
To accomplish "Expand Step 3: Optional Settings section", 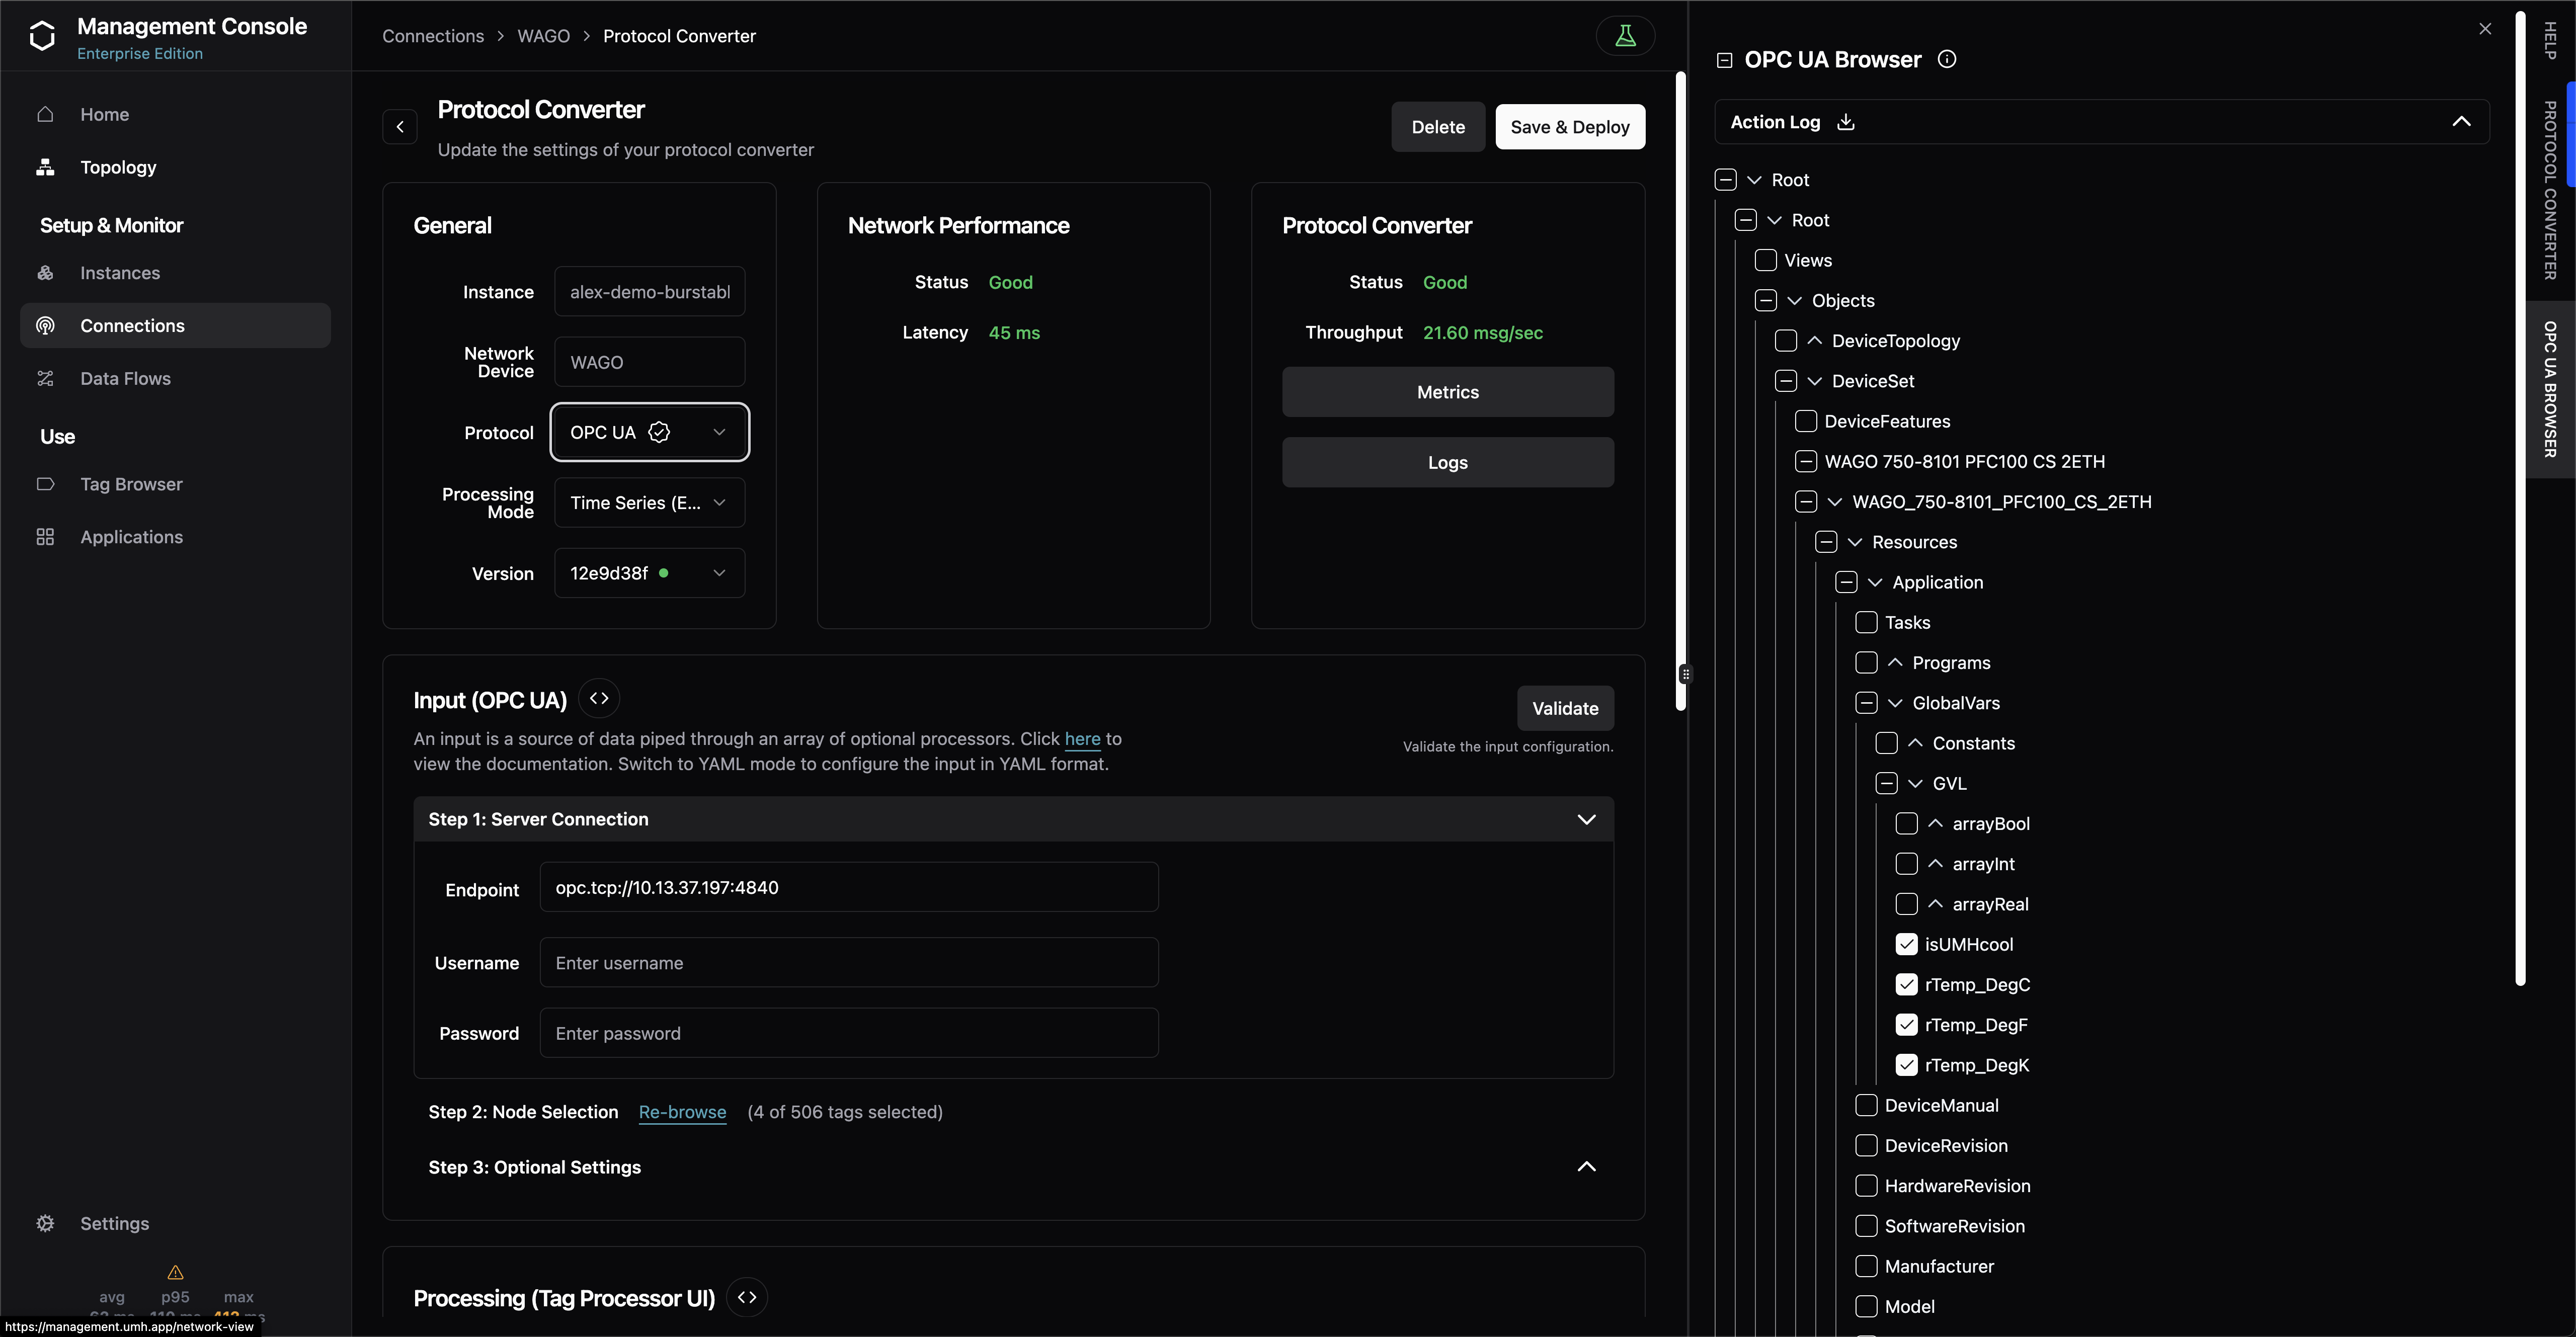I will point(1586,1167).
